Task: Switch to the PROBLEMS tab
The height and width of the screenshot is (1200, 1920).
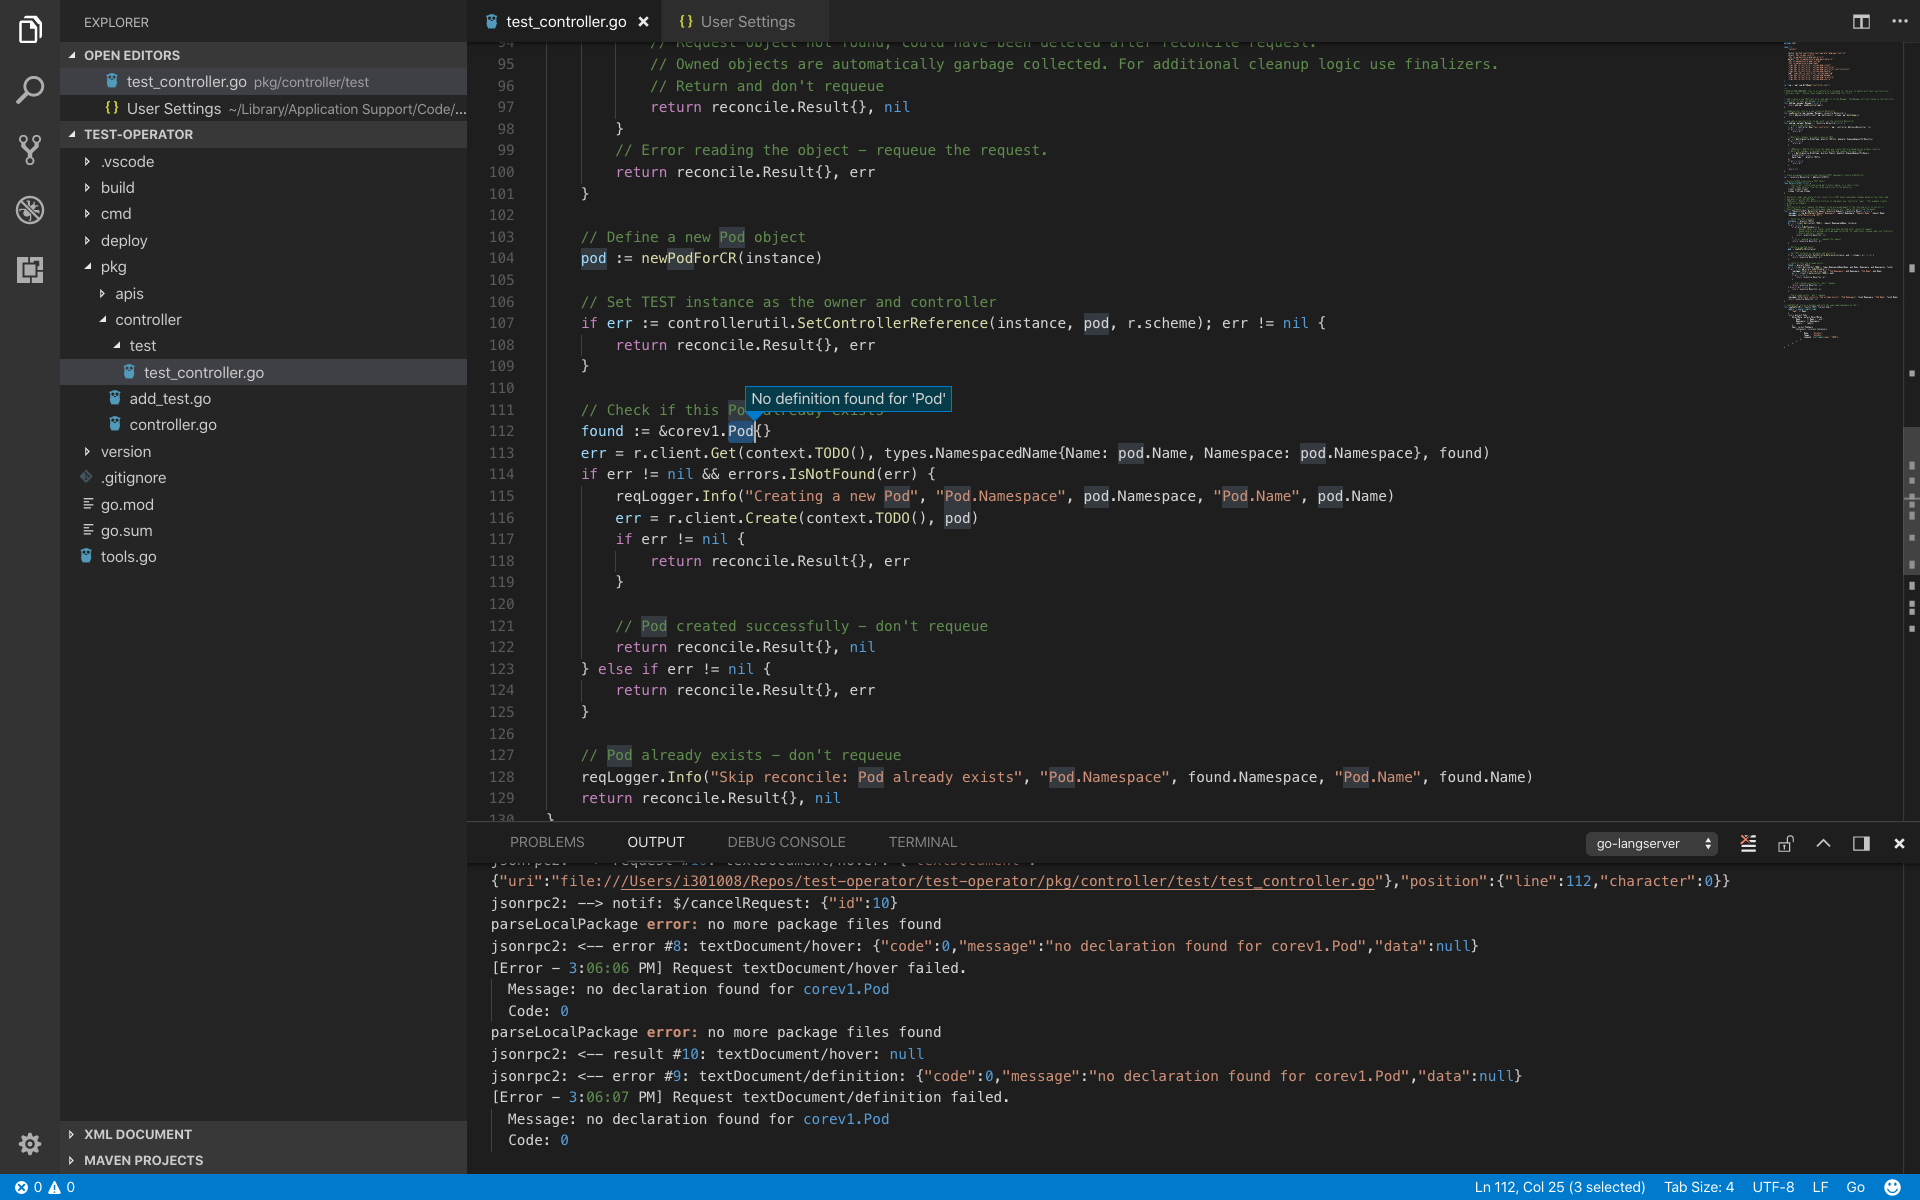Action: 546,842
